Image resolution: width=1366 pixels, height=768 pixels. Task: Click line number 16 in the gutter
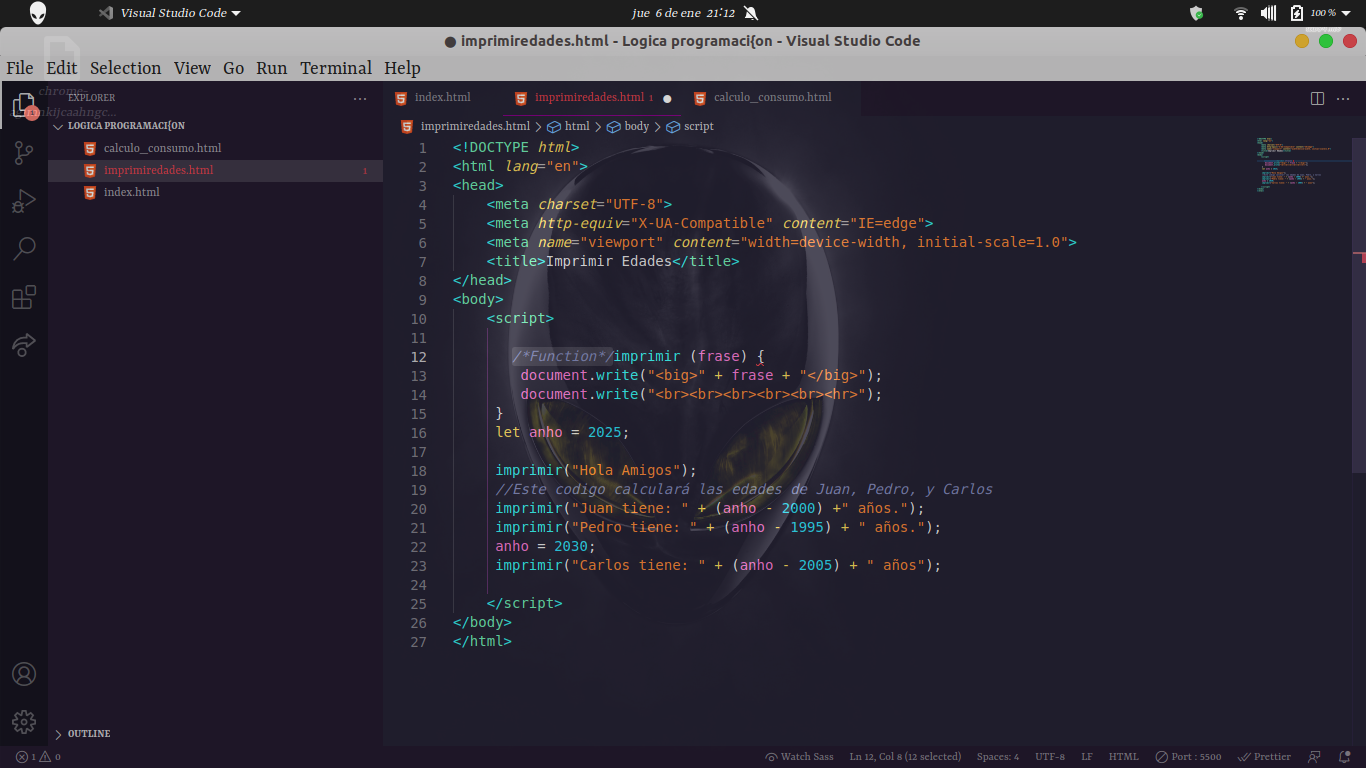[418, 433]
